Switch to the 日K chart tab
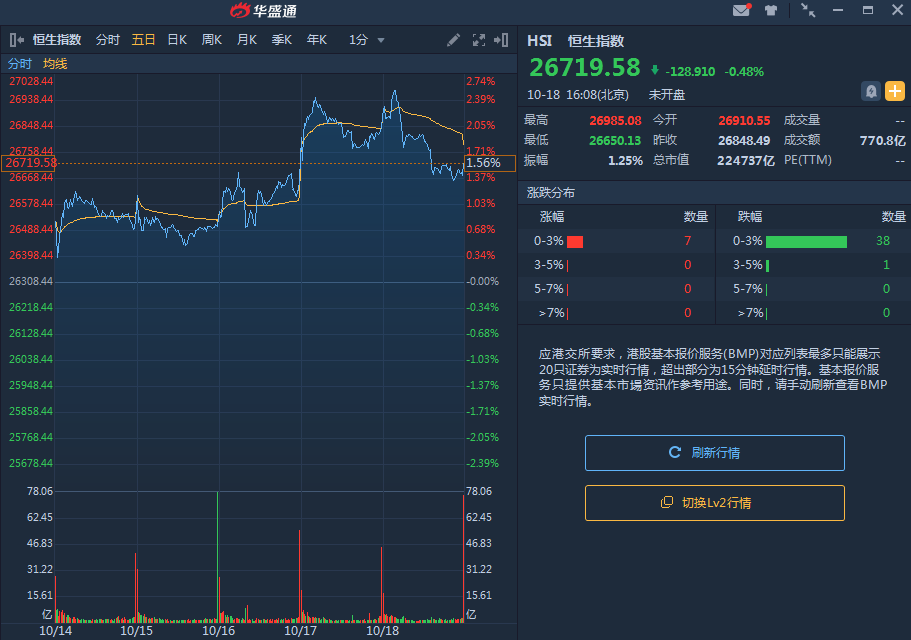Screen dimensions: 911x640 click(177, 40)
